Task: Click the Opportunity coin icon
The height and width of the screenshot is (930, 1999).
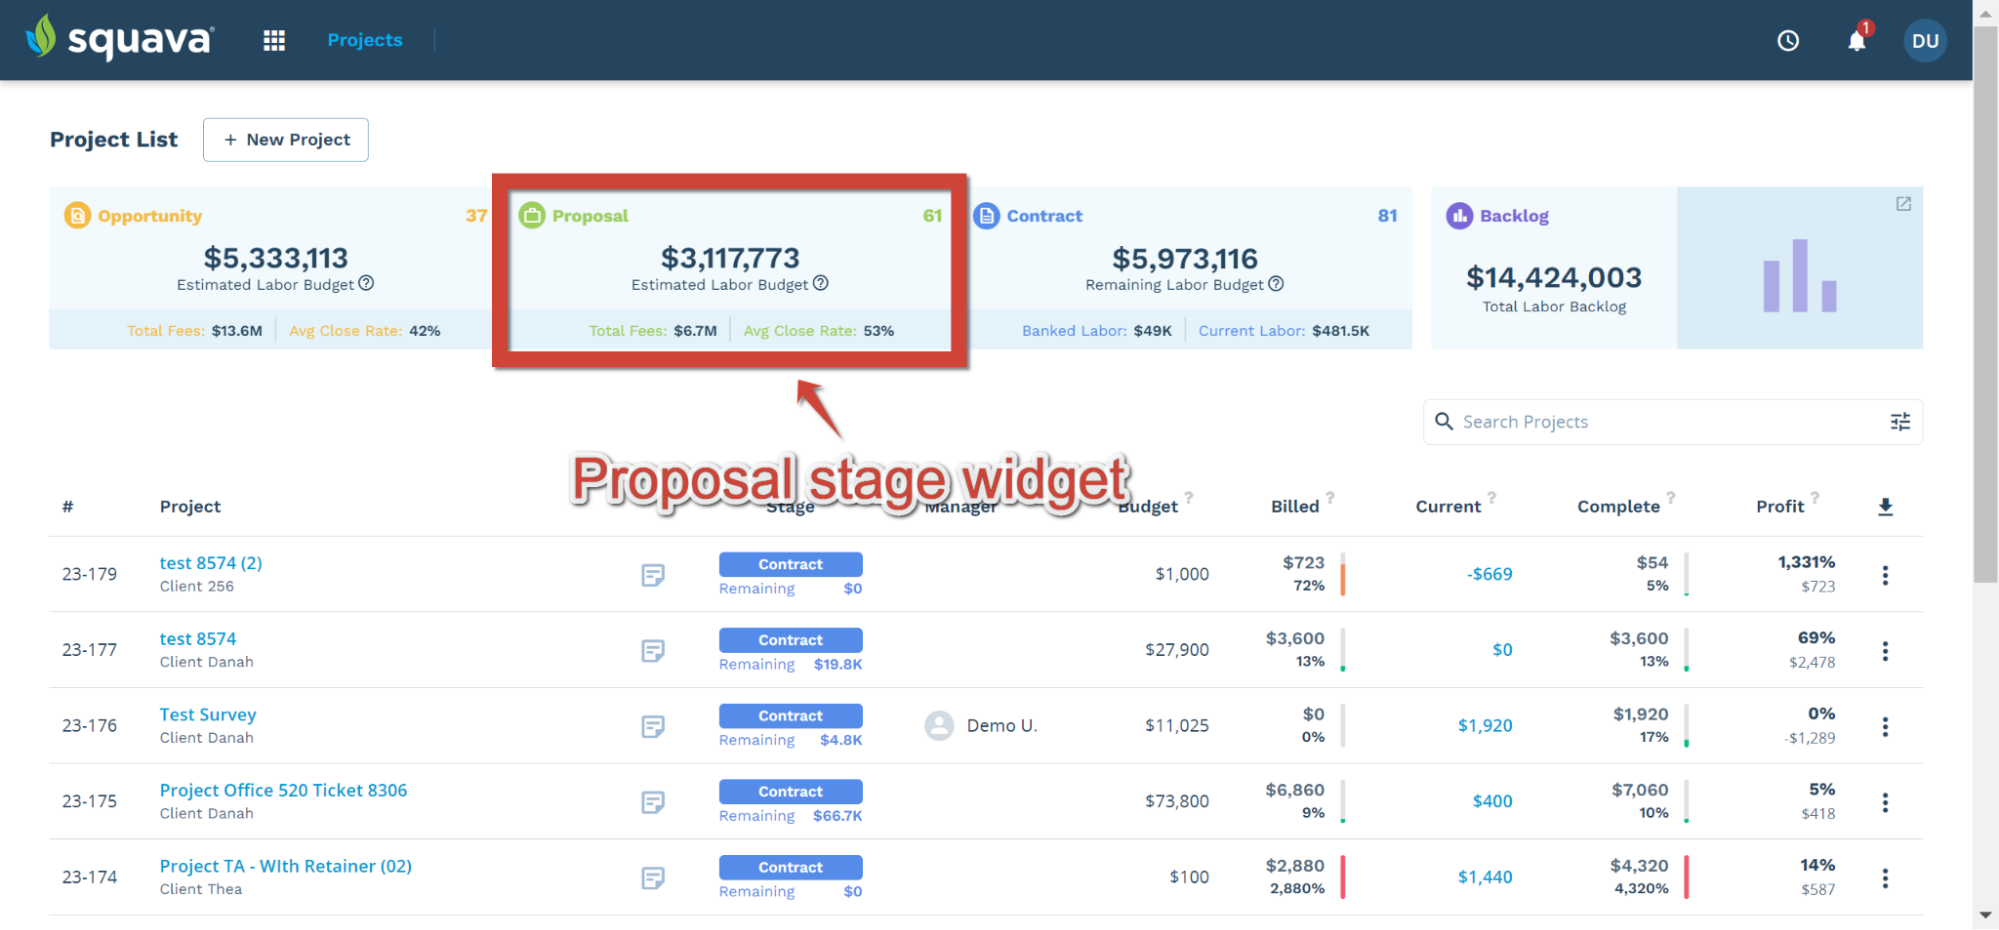Action: point(77,215)
